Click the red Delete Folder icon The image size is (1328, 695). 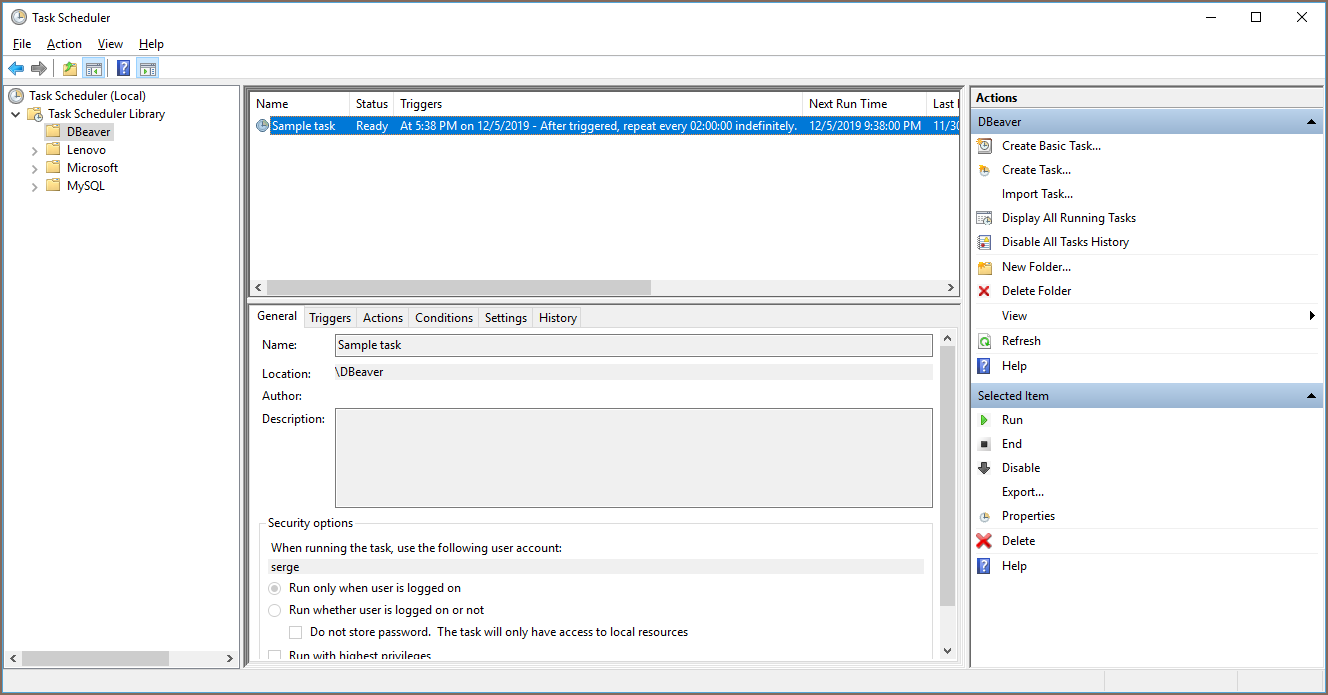tap(984, 291)
